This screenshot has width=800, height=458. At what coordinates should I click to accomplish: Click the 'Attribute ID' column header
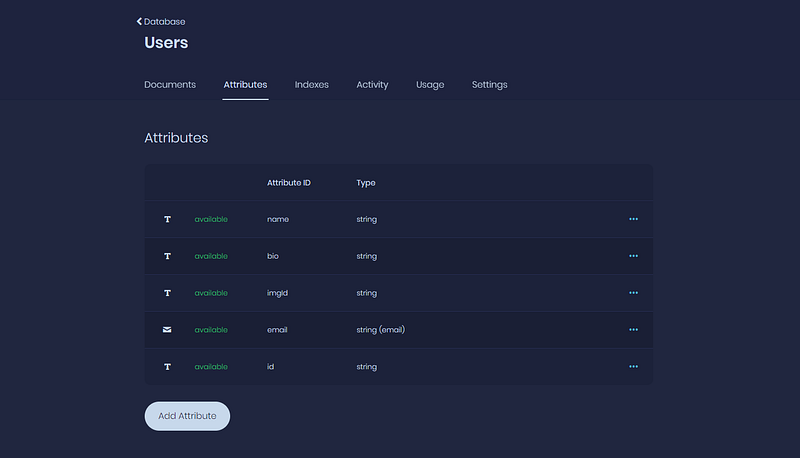pyautogui.click(x=289, y=183)
